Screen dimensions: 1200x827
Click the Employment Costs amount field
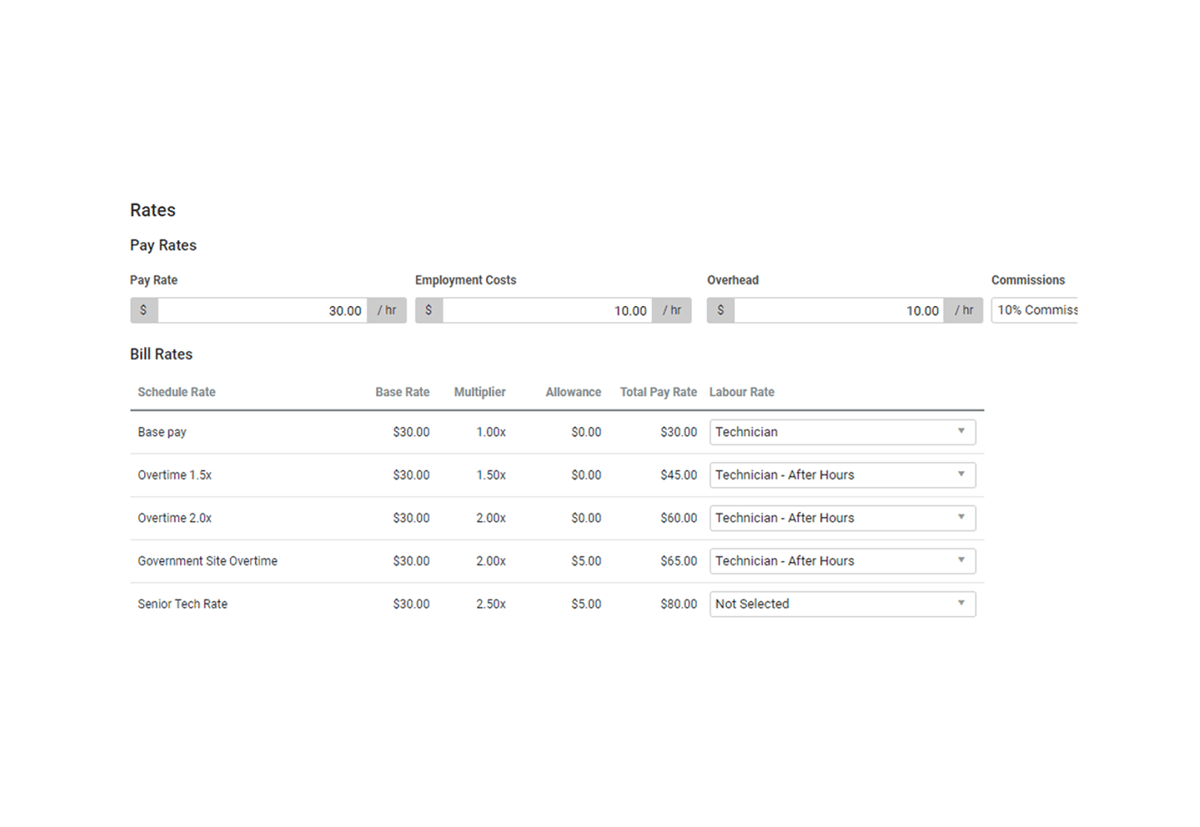click(547, 310)
